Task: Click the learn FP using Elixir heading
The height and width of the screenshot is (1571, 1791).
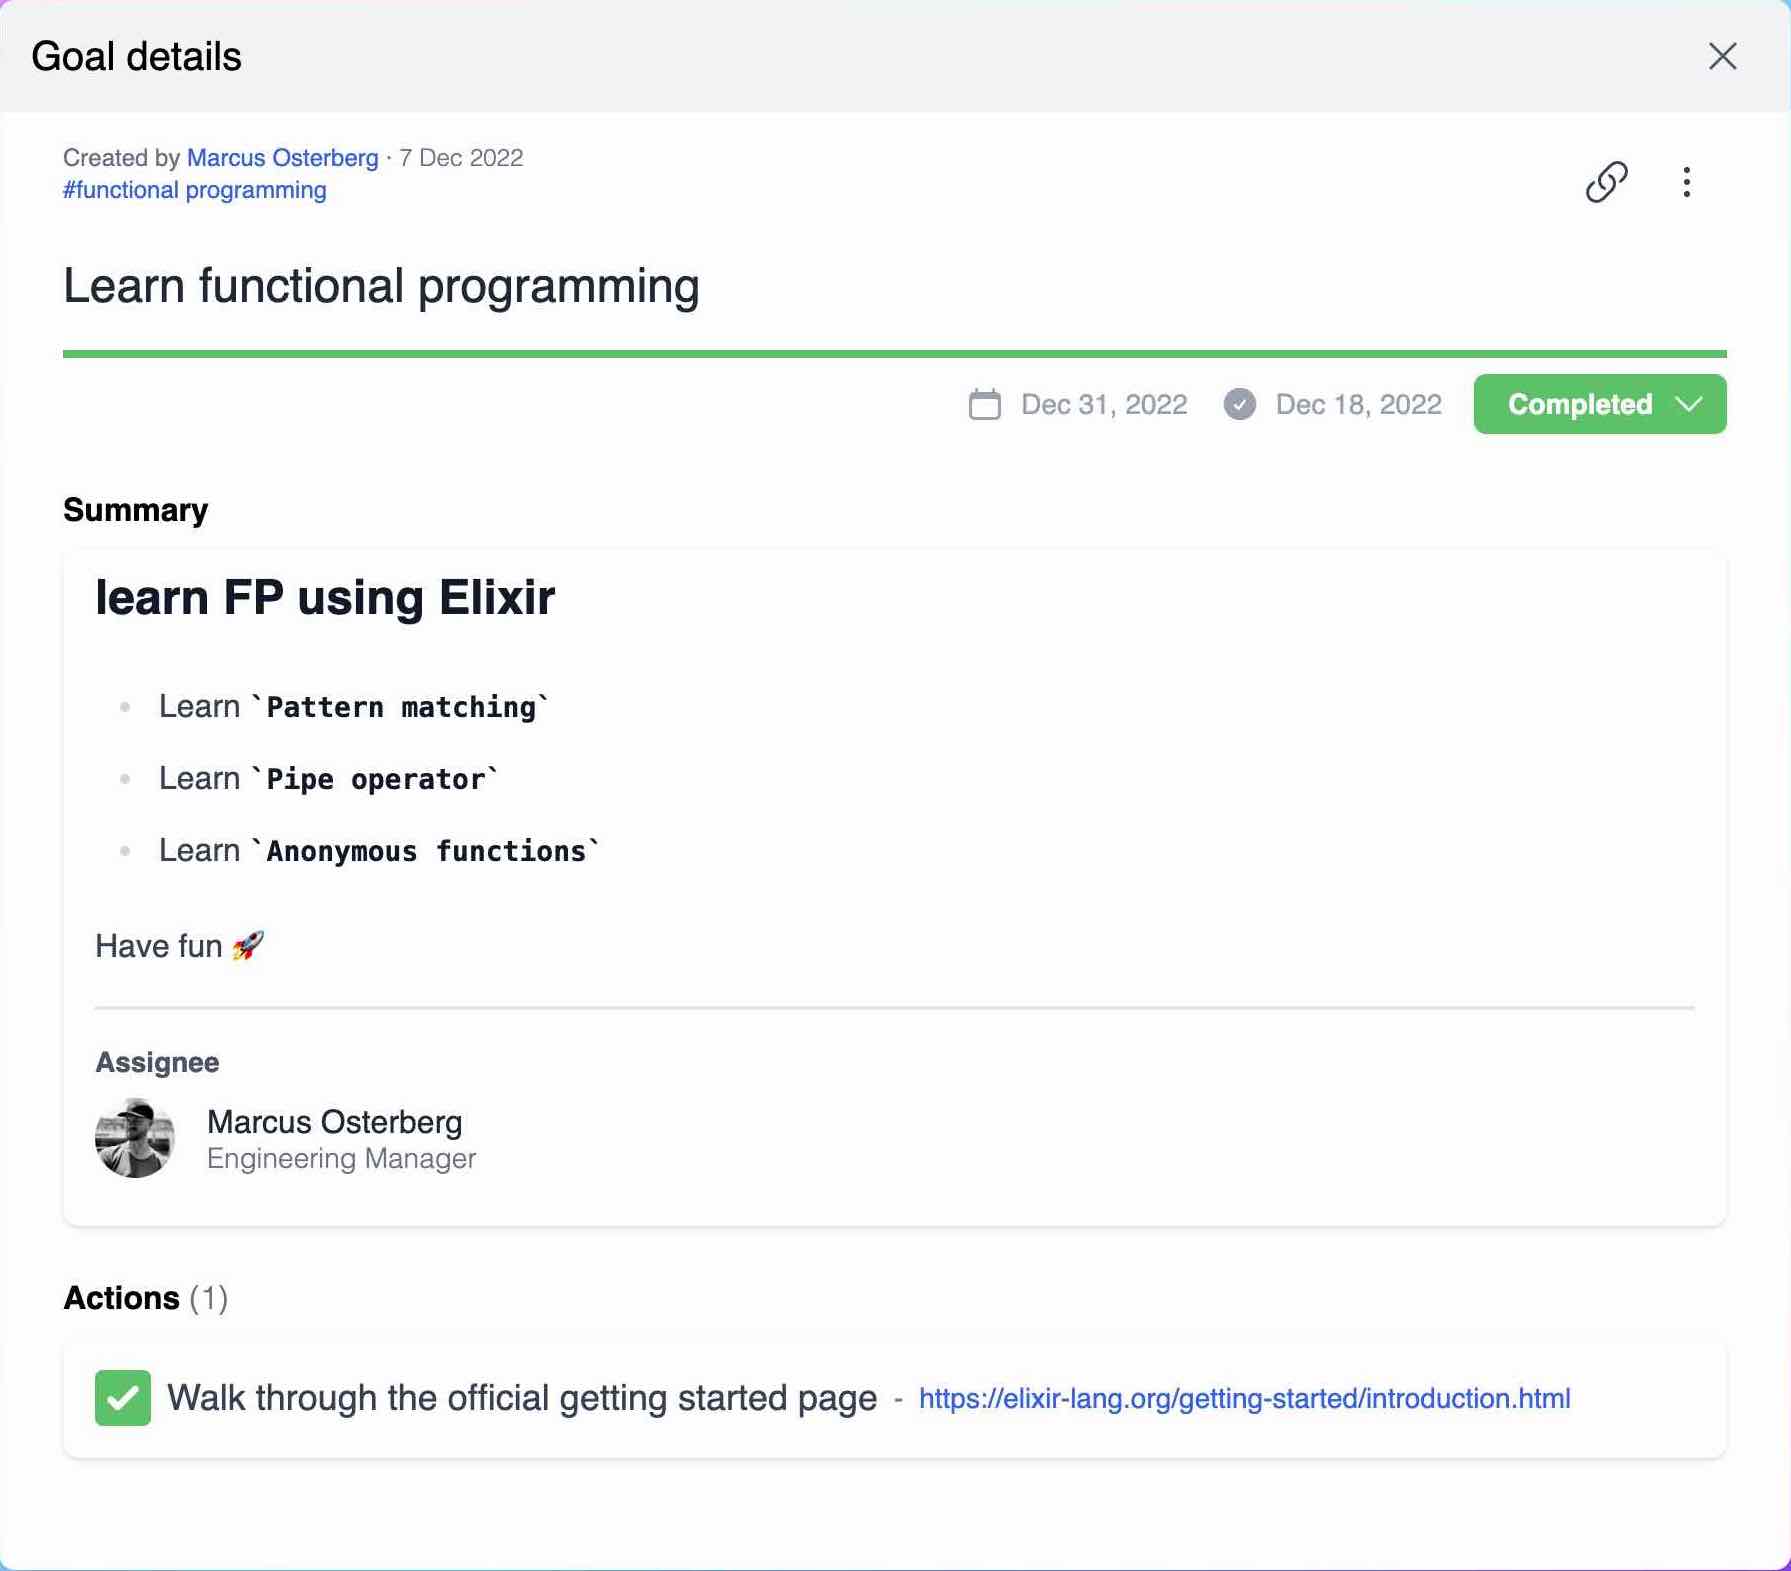Action: (325, 598)
